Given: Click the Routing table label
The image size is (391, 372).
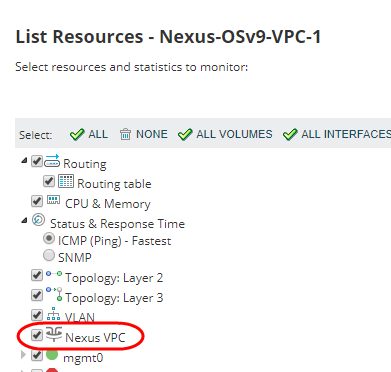Looking at the screenshot, I should pos(114,184).
